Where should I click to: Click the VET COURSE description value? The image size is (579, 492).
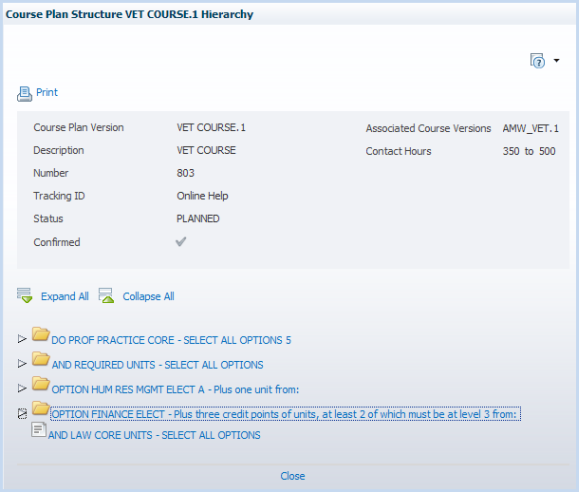pos(206,150)
